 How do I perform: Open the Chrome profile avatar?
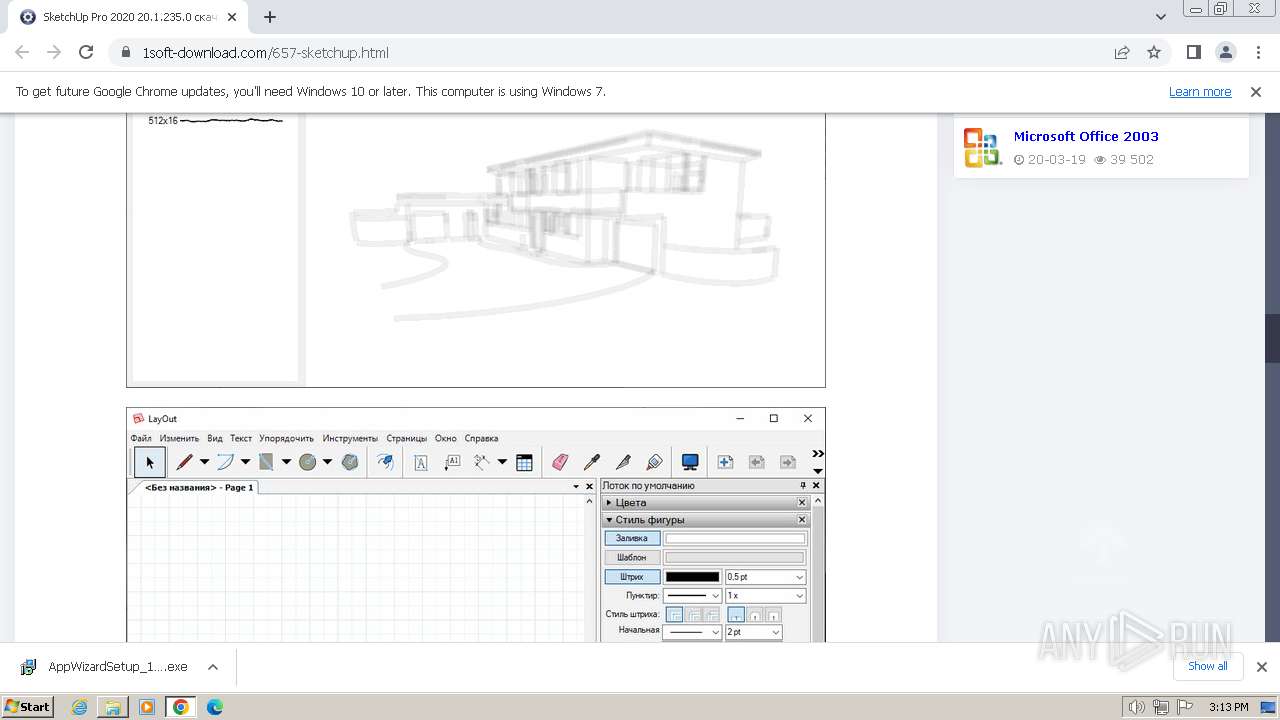1225,52
